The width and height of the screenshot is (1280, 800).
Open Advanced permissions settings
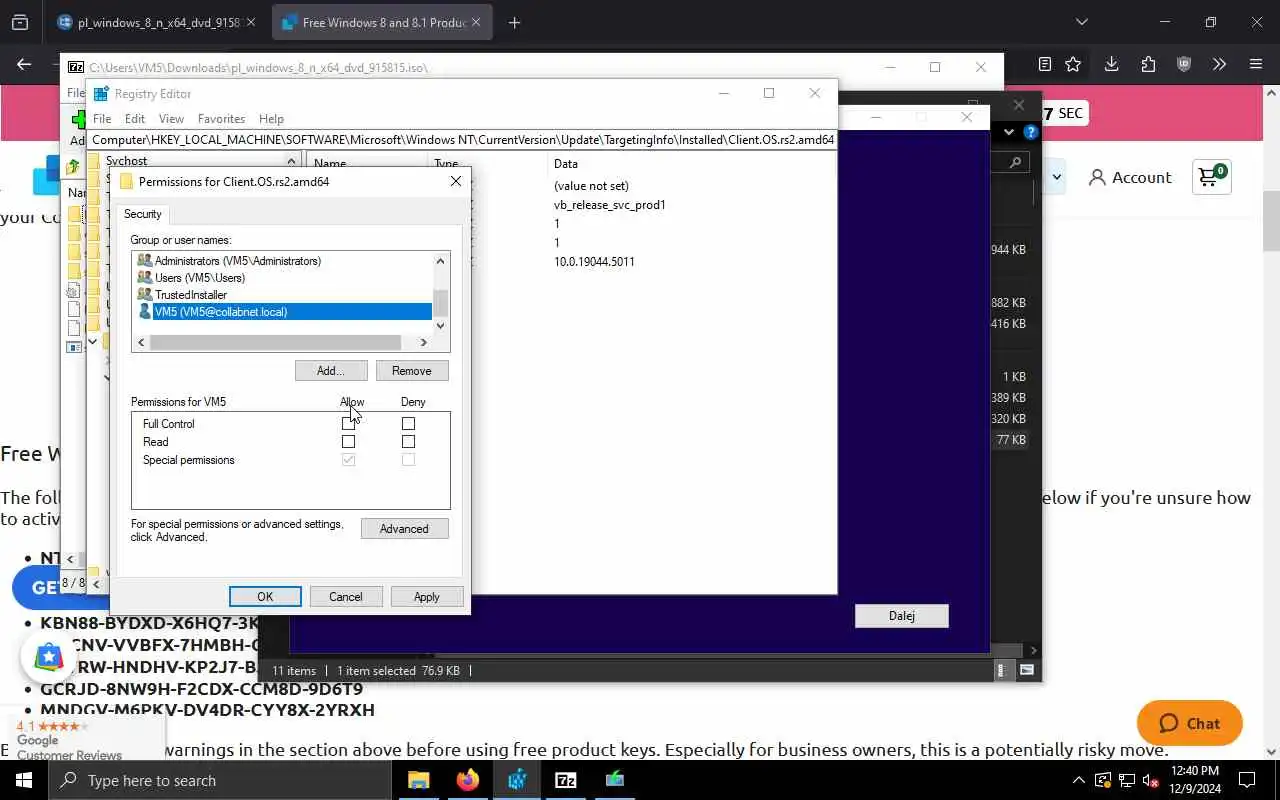pyautogui.click(x=404, y=528)
